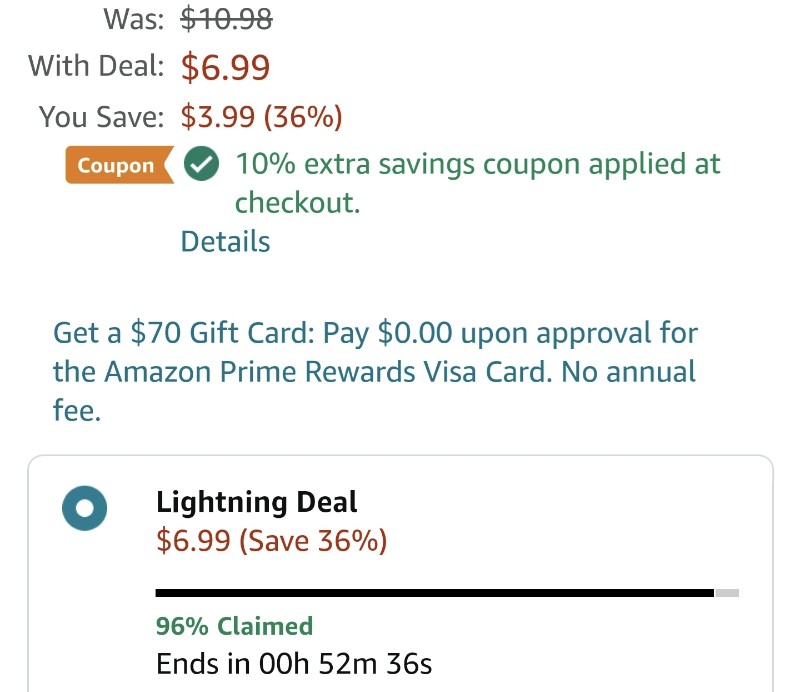
Task: Click the gray unclaimed end of progress bar
Action: pos(727,593)
